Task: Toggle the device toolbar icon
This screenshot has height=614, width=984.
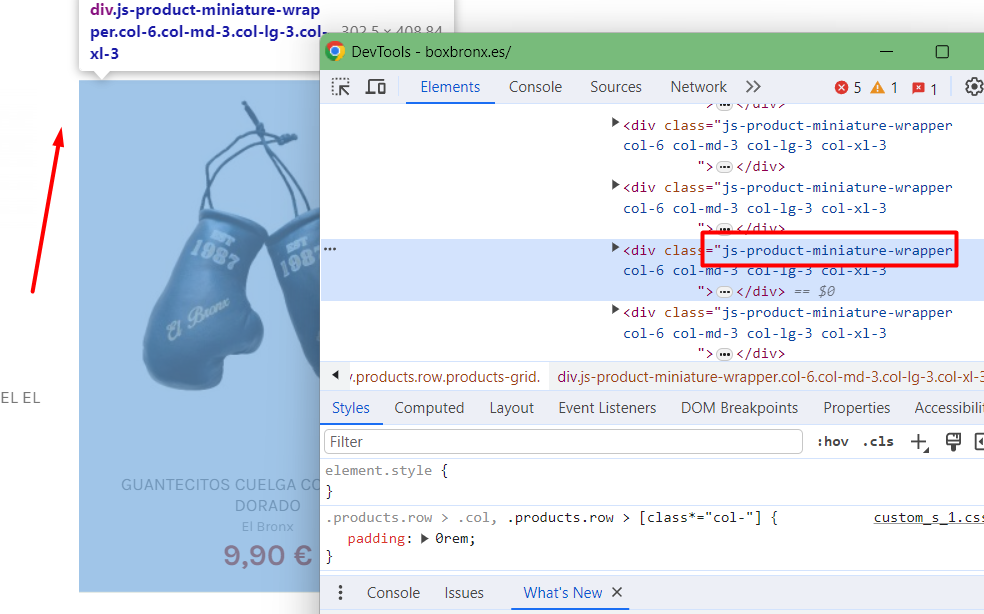Action: point(375,87)
